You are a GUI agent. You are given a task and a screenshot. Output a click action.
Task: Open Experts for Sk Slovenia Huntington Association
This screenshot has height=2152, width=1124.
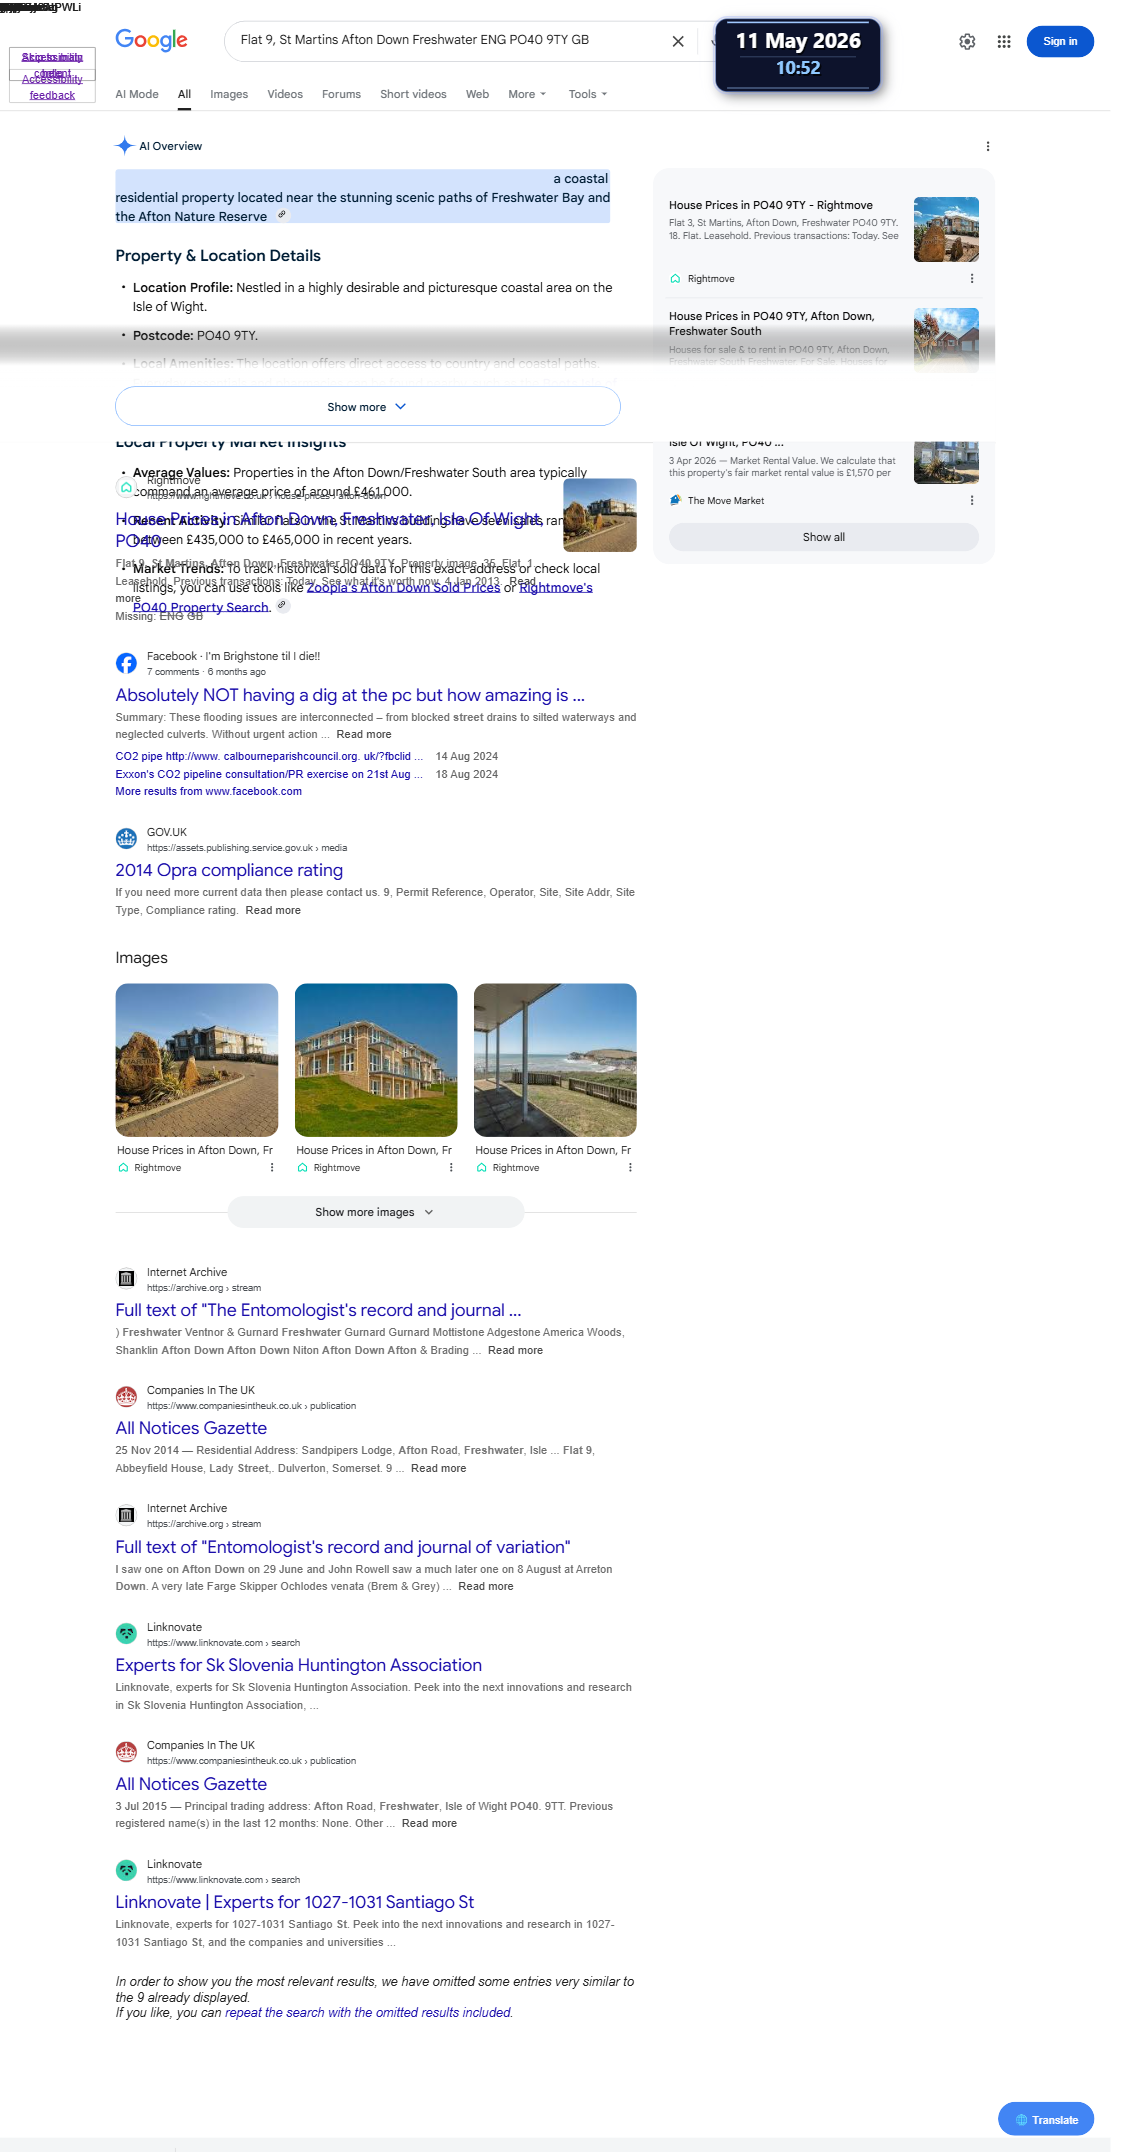click(298, 1665)
